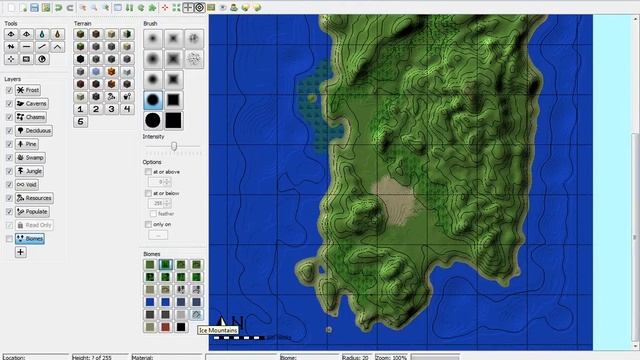The height and width of the screenshot is (360, 640).
Task: Select the teal water droplet flood tool
Action: [x=42, y=34]
